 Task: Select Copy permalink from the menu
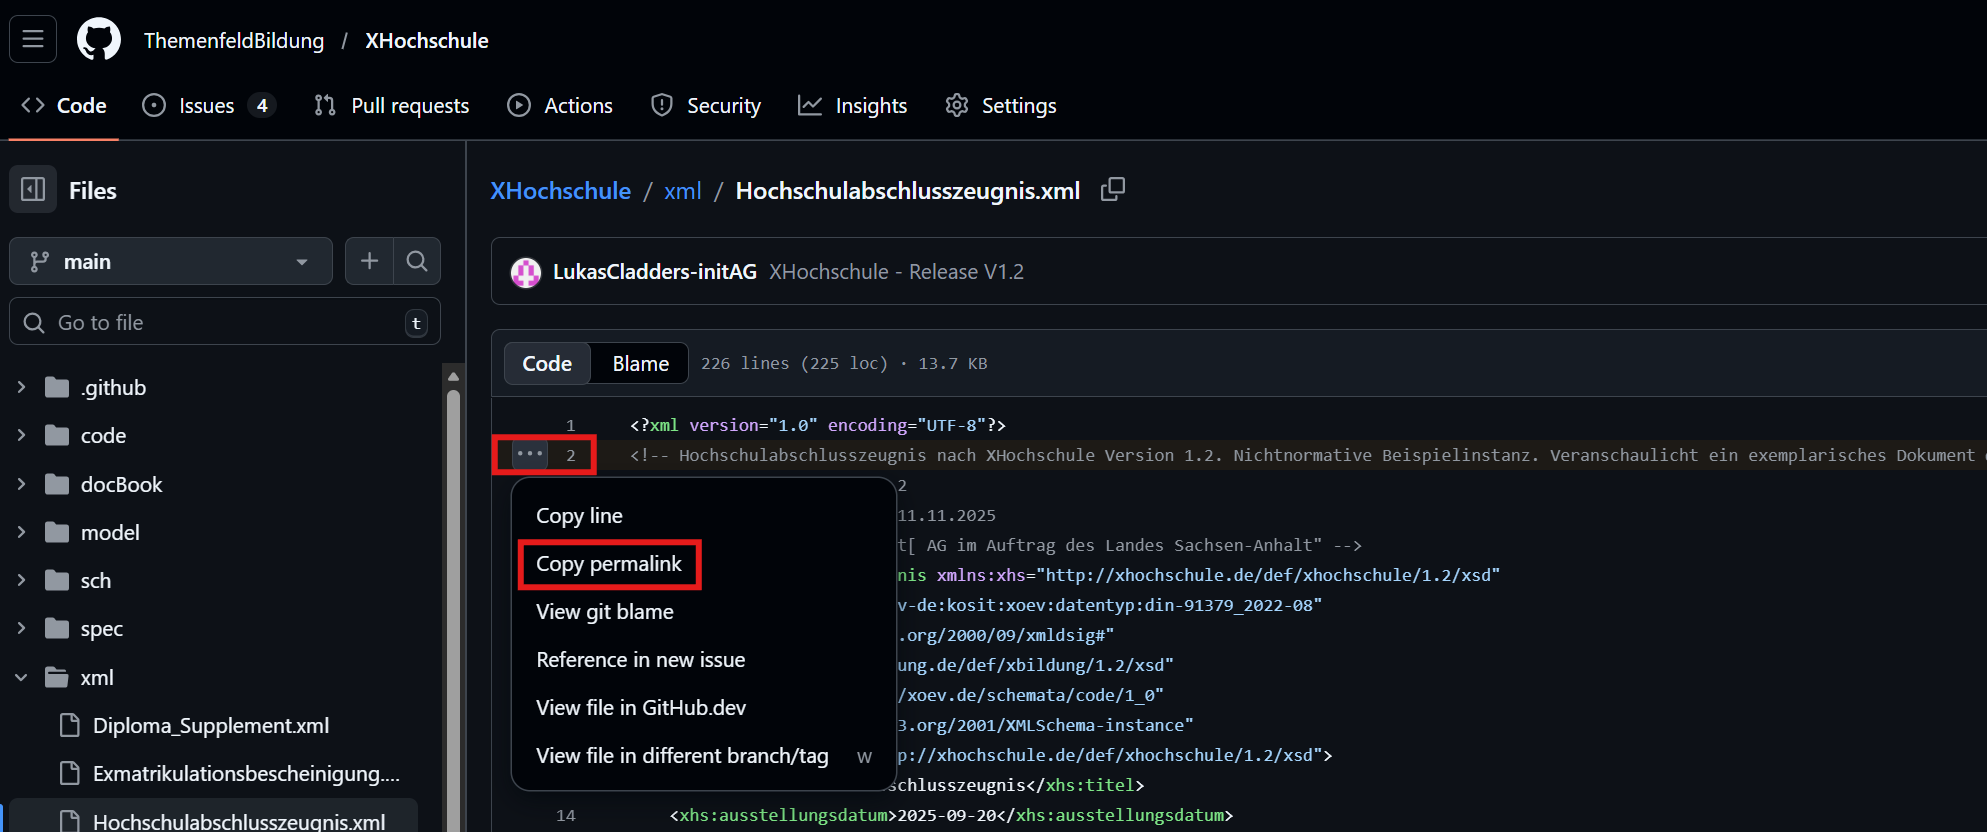[x=608, y=564]
